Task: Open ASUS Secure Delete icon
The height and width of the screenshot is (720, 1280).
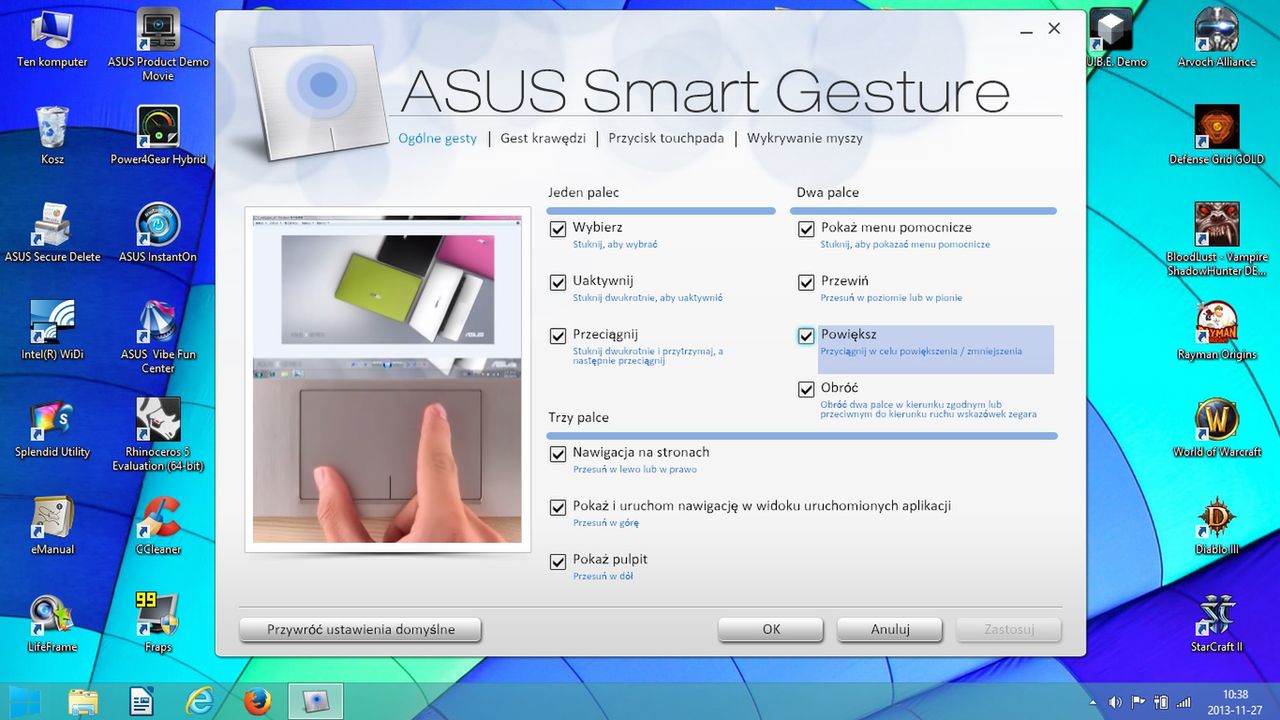Action: [52, 232]
